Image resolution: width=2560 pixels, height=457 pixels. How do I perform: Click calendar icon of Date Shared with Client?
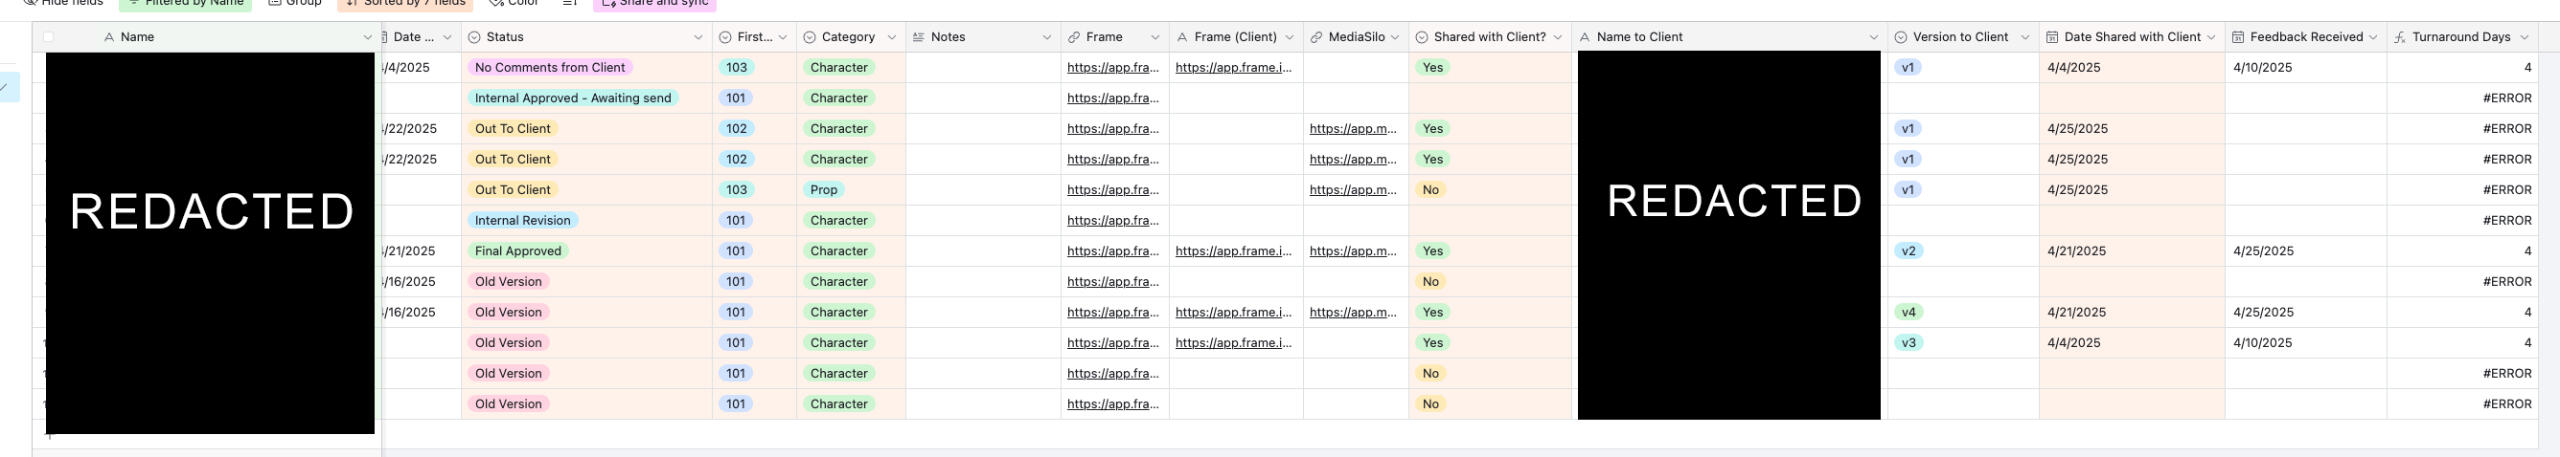click(x=2052, y=37)
